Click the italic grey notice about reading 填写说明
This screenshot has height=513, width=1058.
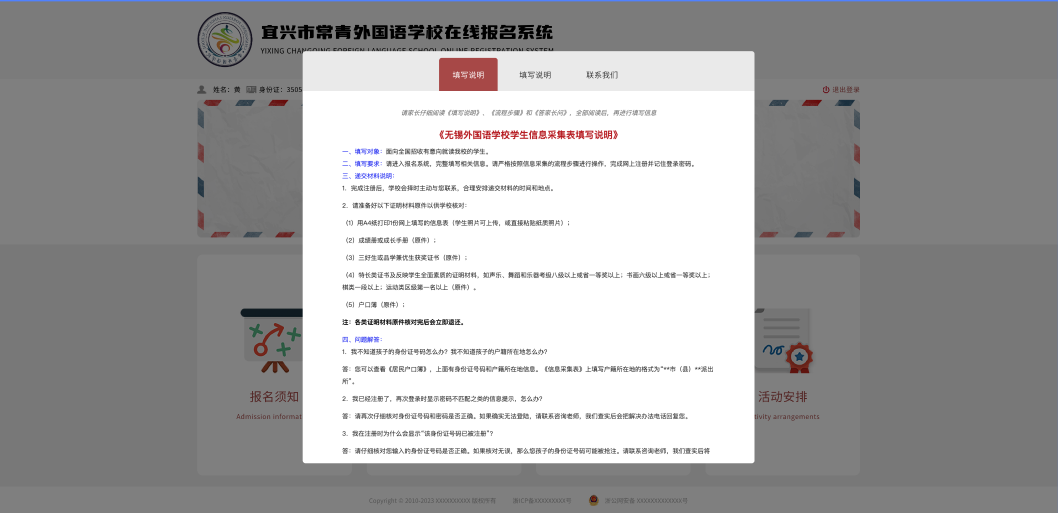[x=528, y=113]
